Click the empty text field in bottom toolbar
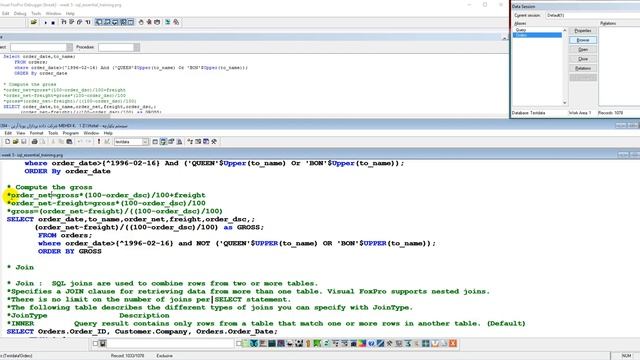Viewport: 640px width, 360px height. (171, 344)
